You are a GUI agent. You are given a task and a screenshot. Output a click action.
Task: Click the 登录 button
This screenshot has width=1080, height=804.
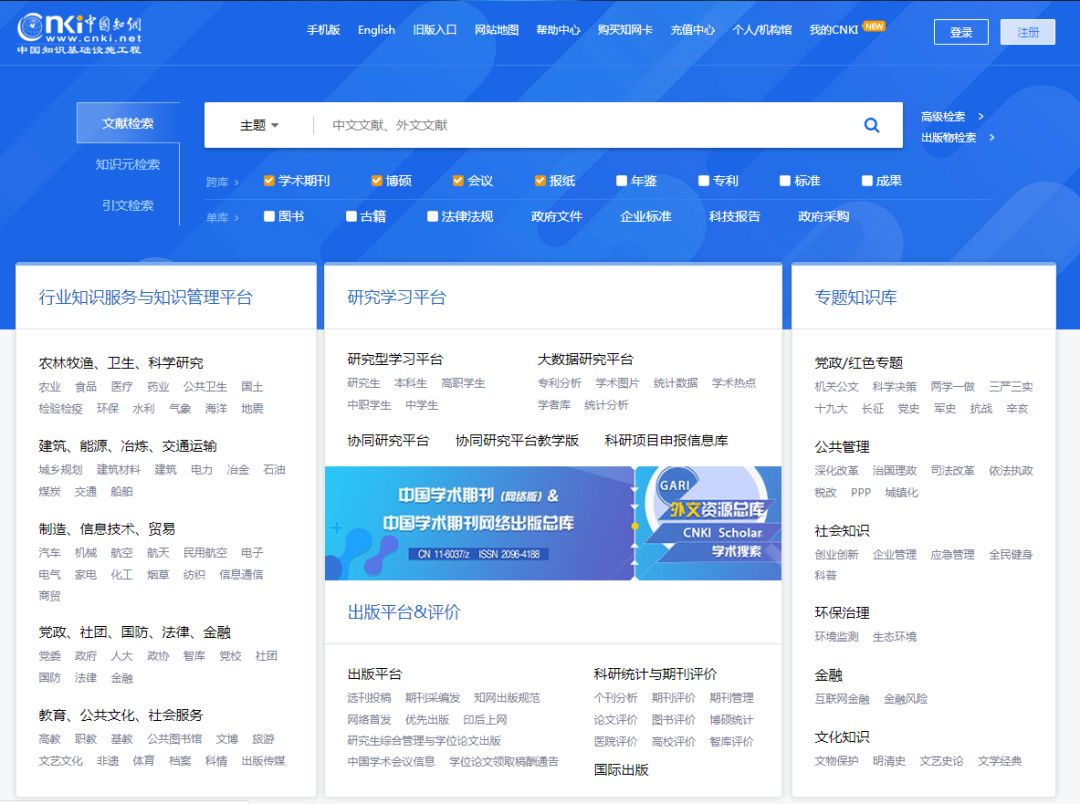pyautogui.click(x=961, y=32)
